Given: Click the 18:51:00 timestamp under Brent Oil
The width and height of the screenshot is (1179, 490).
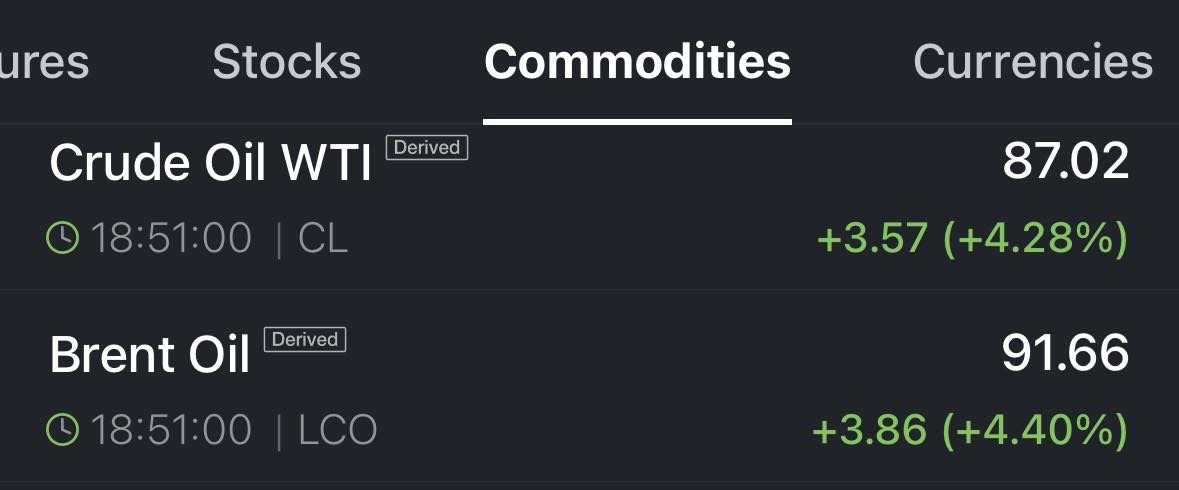Looking at the screenshot, I should [x=171, y=431].
